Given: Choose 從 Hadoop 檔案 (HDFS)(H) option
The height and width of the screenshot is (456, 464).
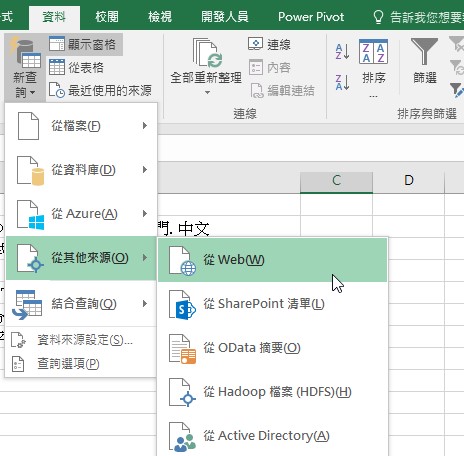Looking at the screenshot, I should 272,392.
